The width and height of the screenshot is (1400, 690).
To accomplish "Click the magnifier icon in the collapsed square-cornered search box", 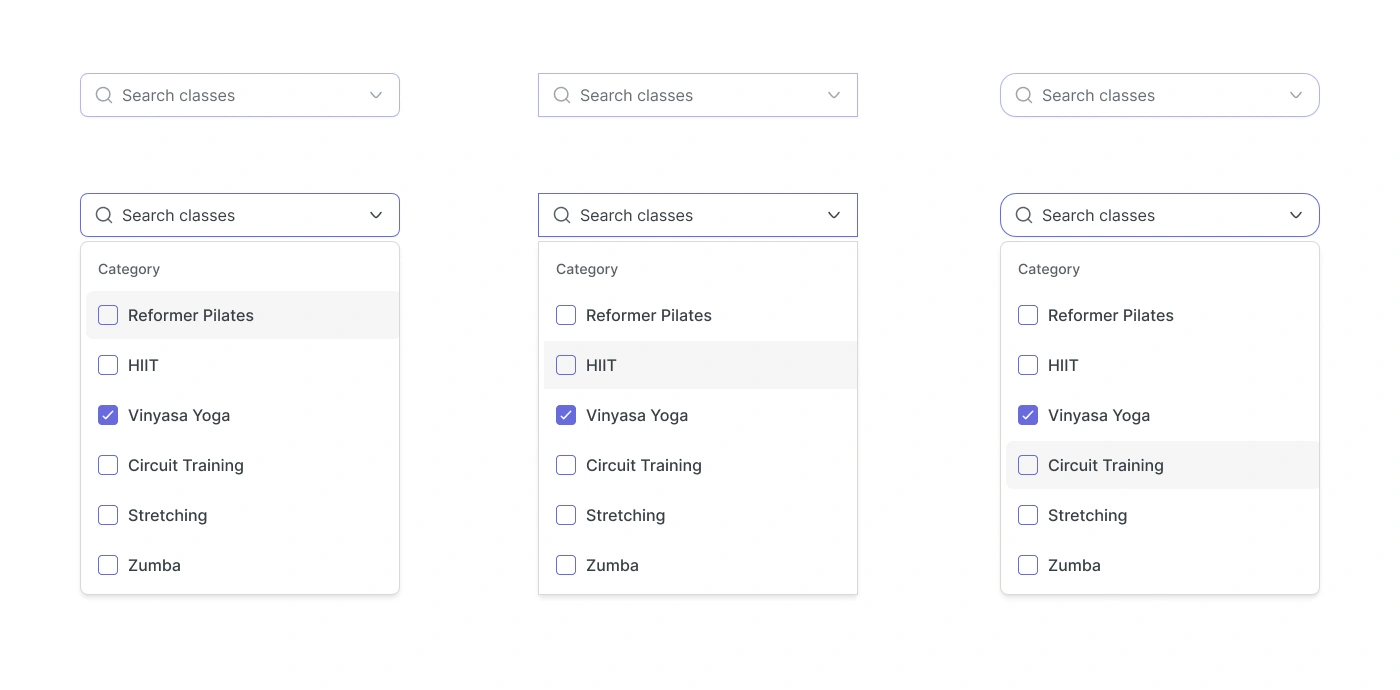I will point(562,95).
